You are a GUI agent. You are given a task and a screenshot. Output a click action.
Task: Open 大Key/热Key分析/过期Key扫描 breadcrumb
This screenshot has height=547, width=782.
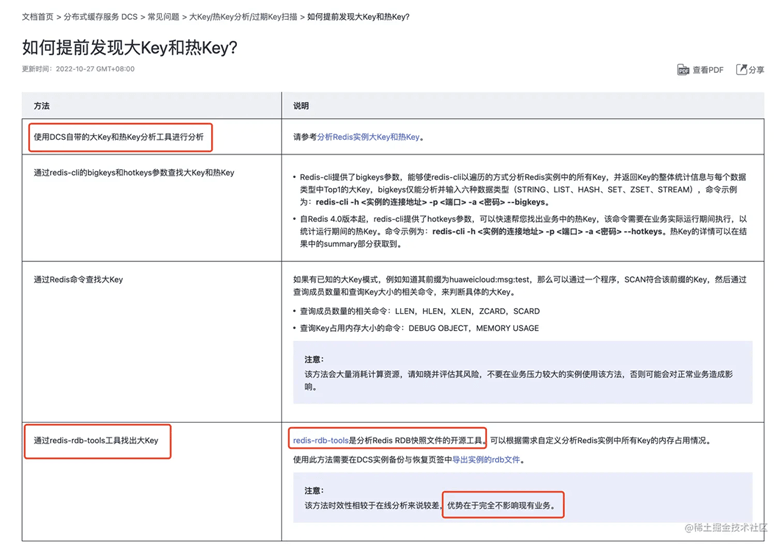click(243, 17)
